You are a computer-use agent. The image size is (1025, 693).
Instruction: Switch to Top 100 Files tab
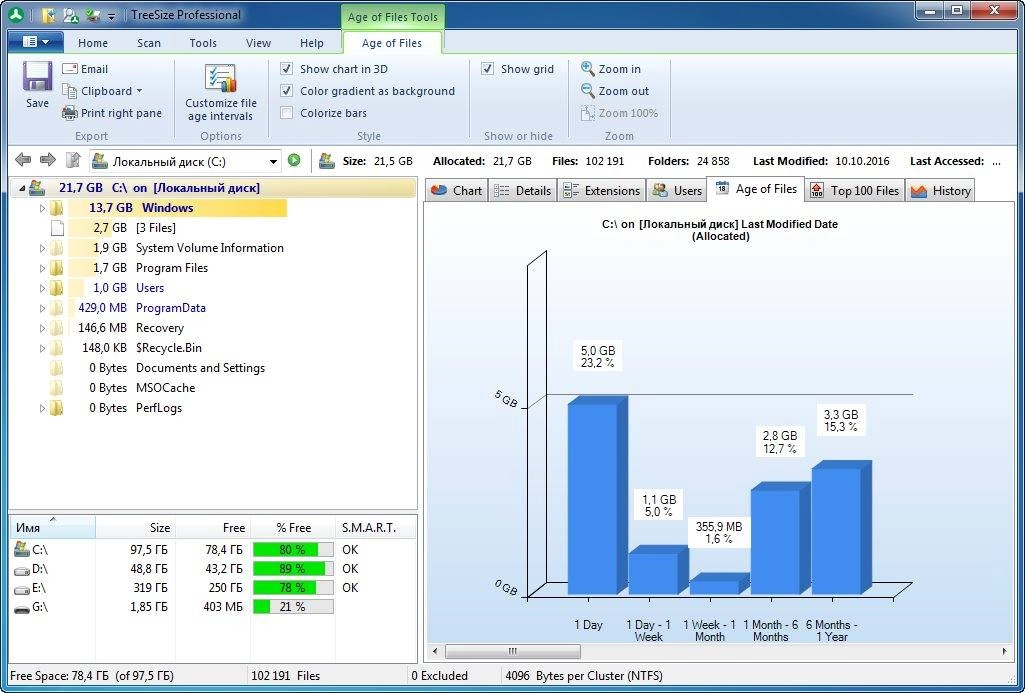854,190
